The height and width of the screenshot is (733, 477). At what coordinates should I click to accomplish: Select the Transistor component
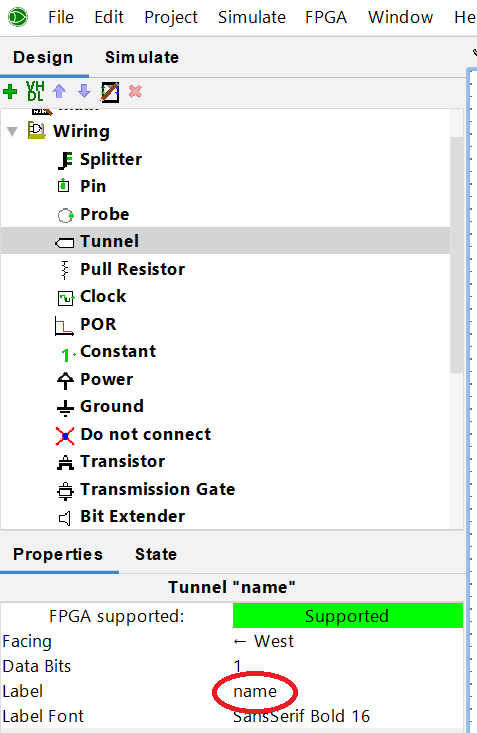pos(122,461)
